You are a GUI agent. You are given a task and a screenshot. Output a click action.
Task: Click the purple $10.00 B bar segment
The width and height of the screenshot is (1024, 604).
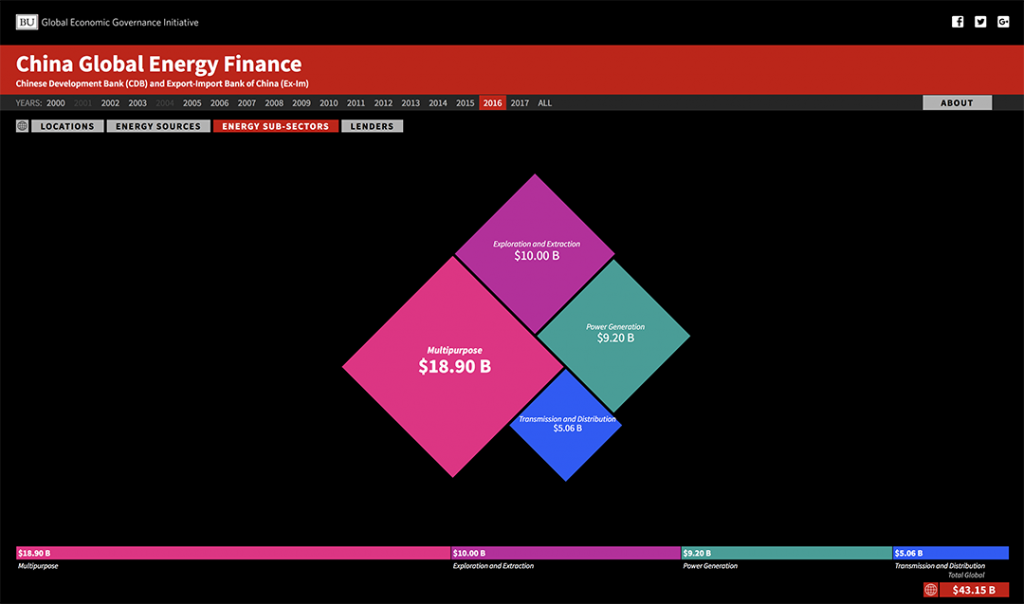pyautogui.click(x=566, y=553)
